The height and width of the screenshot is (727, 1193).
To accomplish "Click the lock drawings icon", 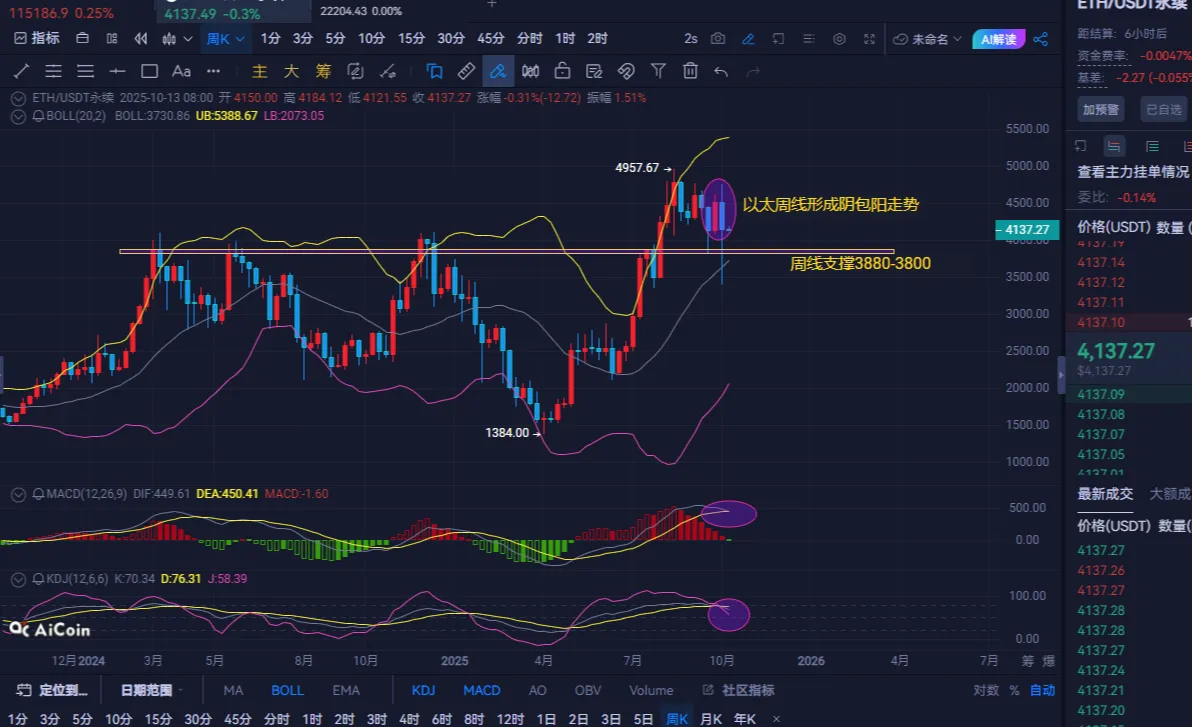I will [x=562, y=71].
